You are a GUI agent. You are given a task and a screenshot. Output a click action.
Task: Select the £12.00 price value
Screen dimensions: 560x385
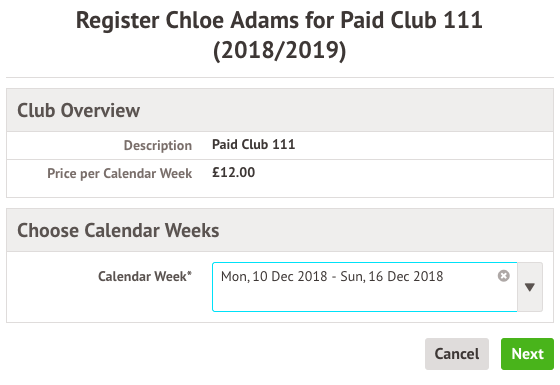click(x=234, y=172)
